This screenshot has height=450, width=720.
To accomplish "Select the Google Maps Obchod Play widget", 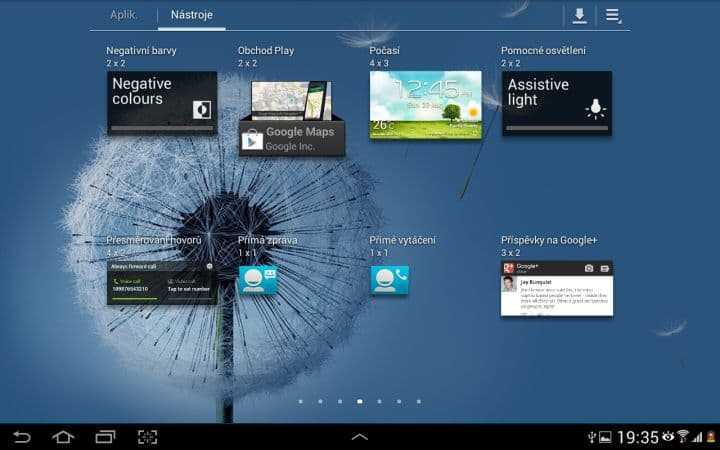I will 291,118.
